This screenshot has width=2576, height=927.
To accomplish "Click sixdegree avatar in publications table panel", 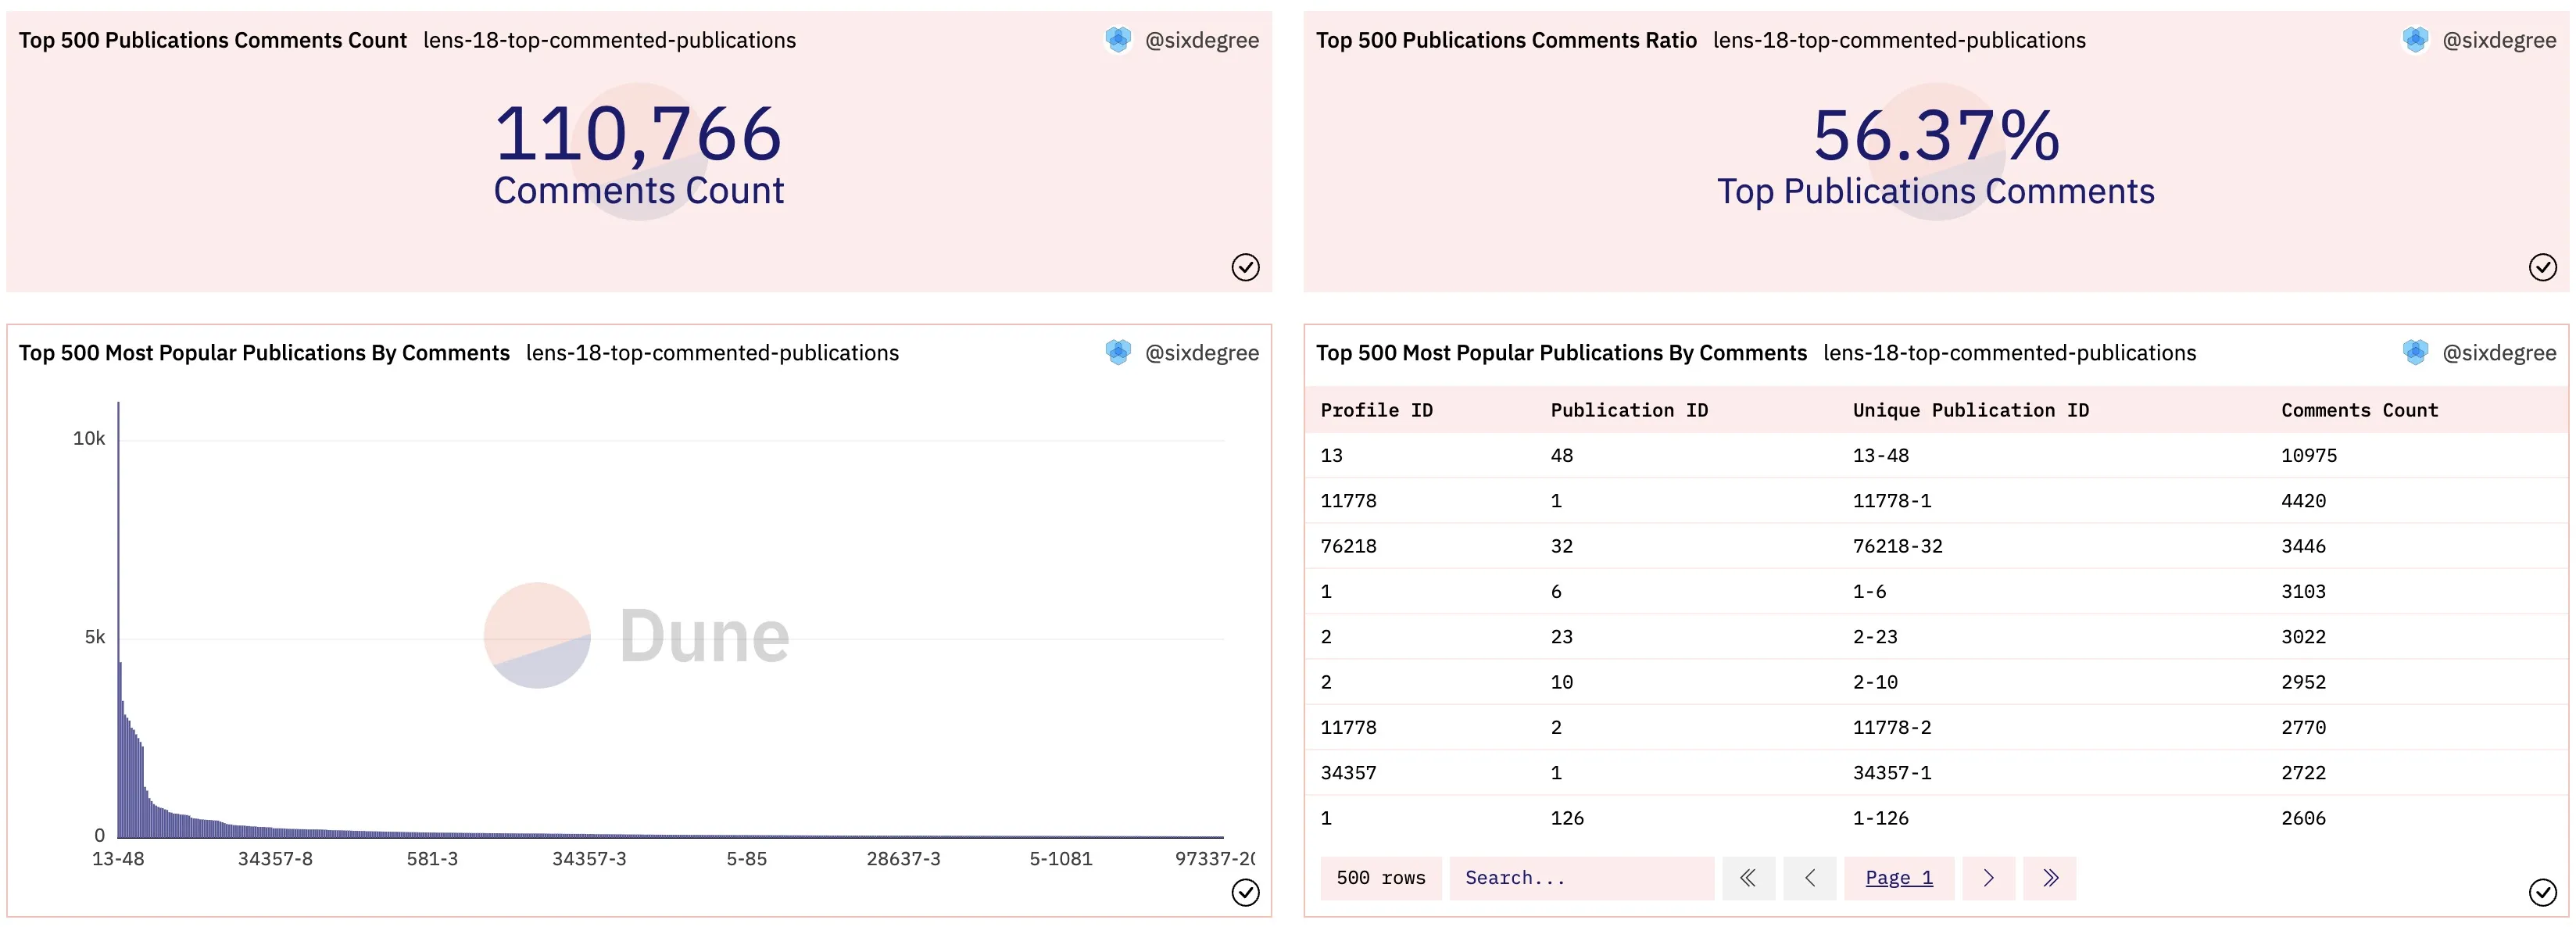I will point(2415,352).
